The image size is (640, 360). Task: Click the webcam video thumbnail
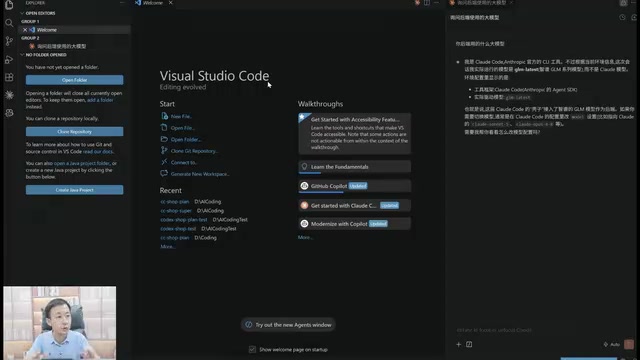point(60,322)
